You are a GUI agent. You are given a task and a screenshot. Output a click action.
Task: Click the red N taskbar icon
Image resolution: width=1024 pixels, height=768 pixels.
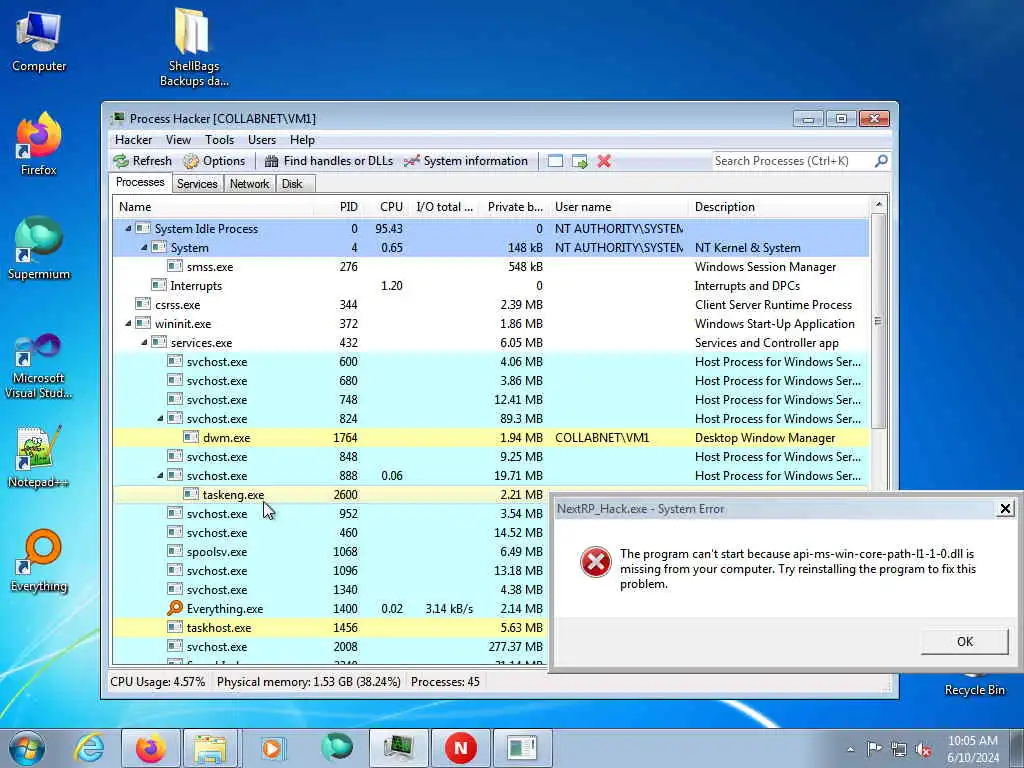[460, 748]
